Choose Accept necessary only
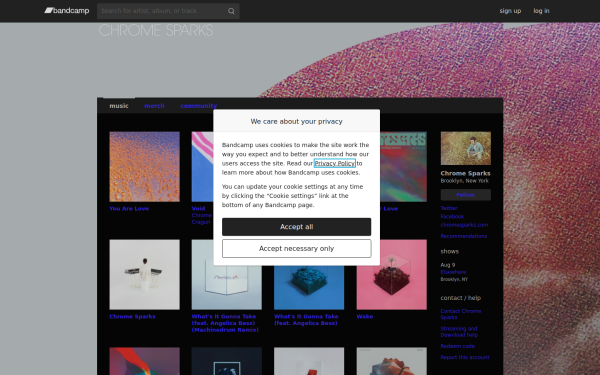The height and width of the screenshot is (375, 600). pos(296,249)
